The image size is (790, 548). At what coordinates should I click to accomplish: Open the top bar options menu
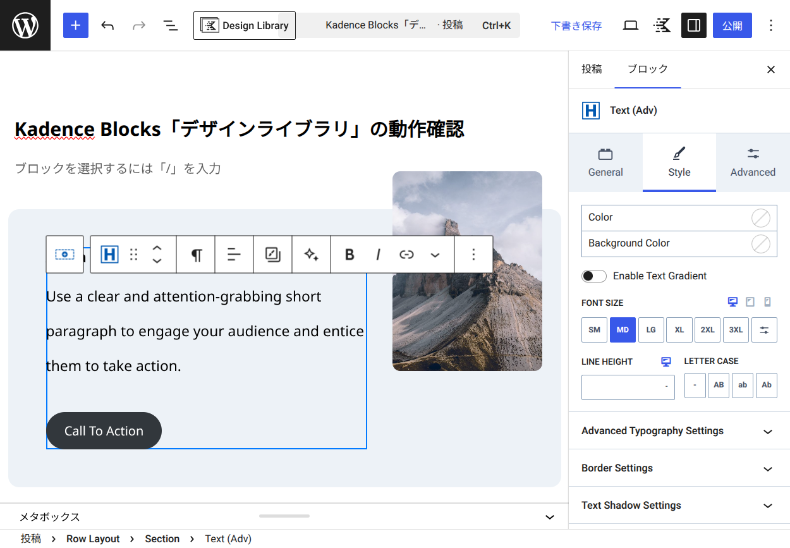click(771, 25)
